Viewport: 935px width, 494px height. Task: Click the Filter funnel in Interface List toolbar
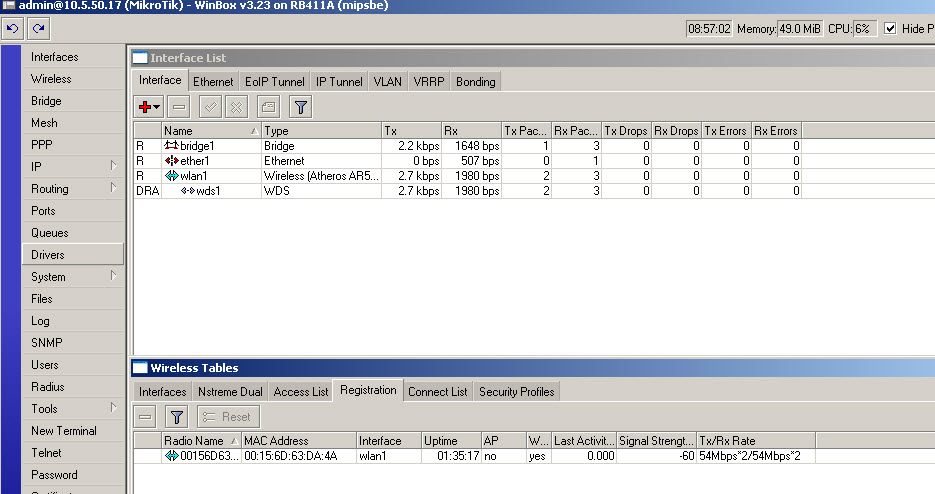point(301,107)
